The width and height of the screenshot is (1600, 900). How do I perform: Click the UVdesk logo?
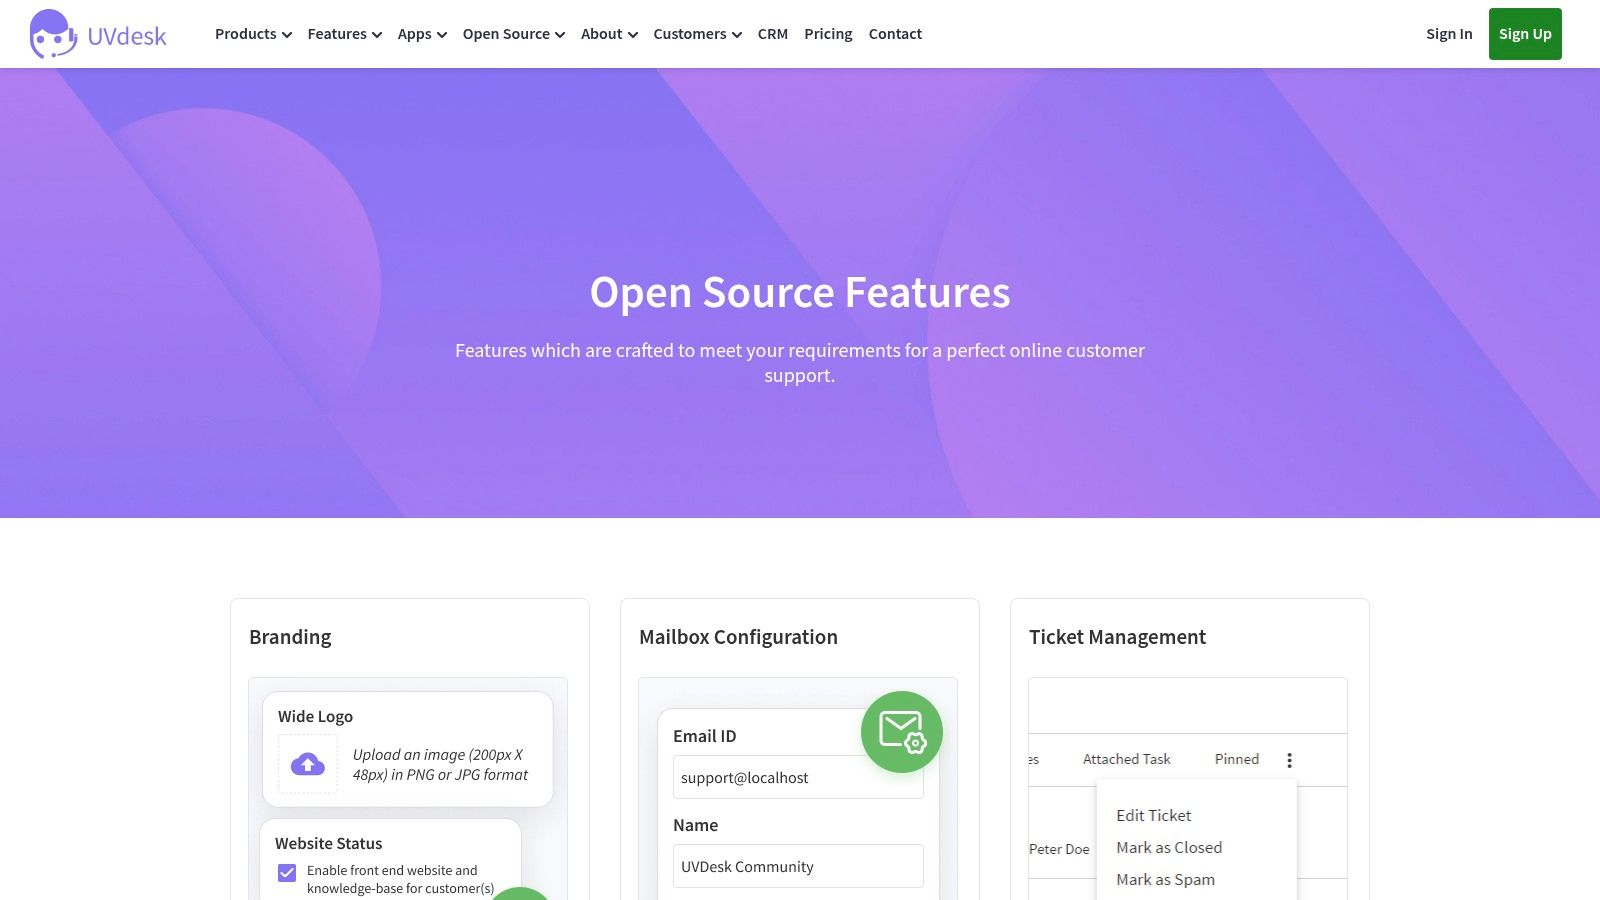coord(98,34)
